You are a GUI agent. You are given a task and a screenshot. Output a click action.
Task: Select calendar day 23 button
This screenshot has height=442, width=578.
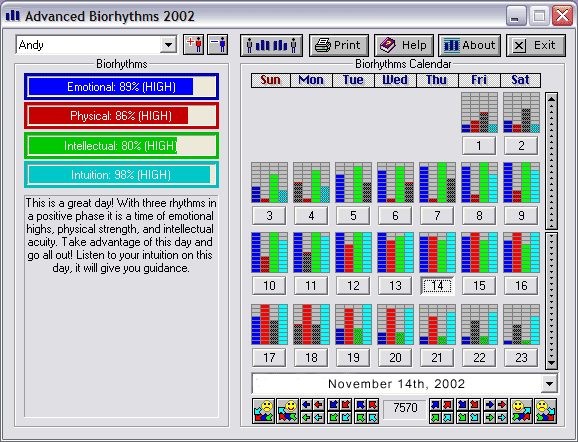[521, 358]
